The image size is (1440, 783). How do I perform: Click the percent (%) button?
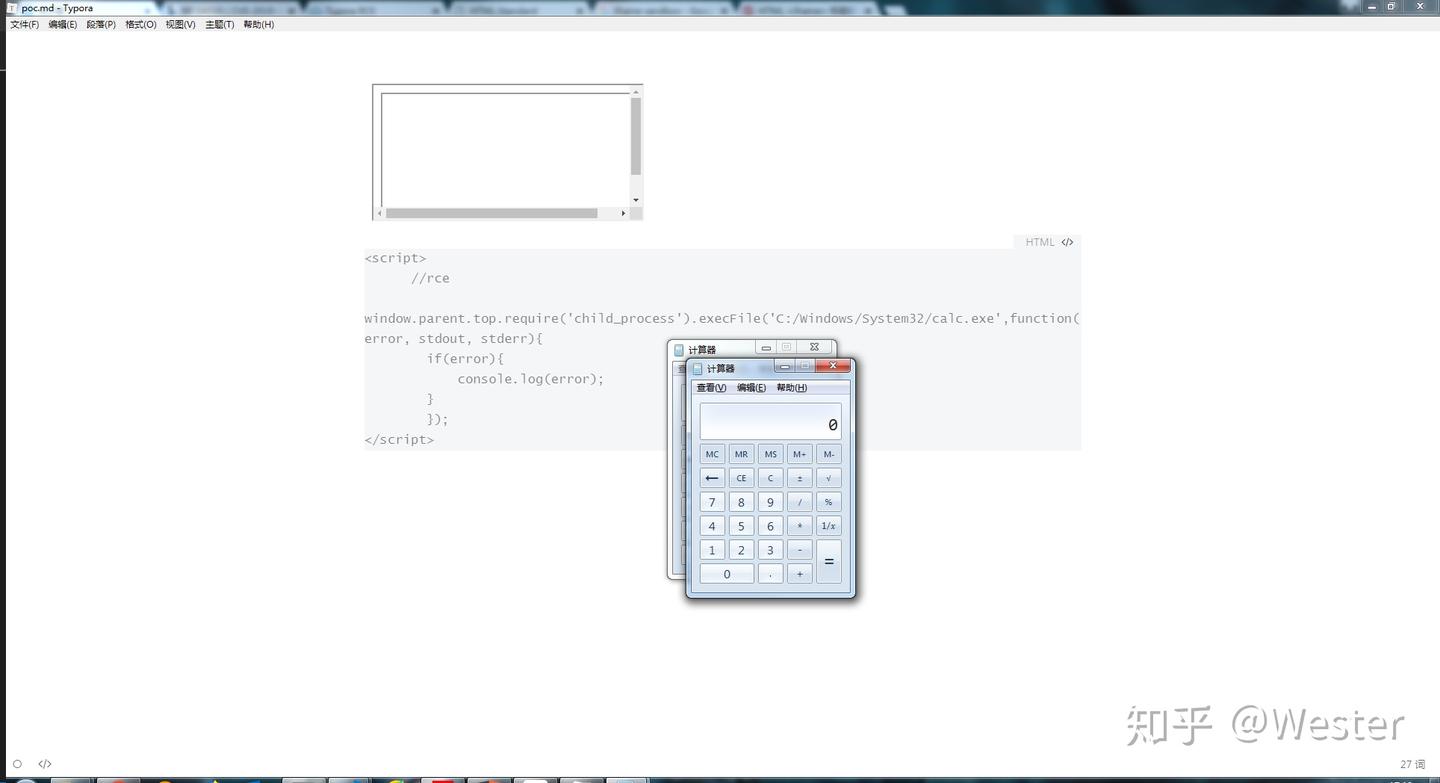point(828,502)
